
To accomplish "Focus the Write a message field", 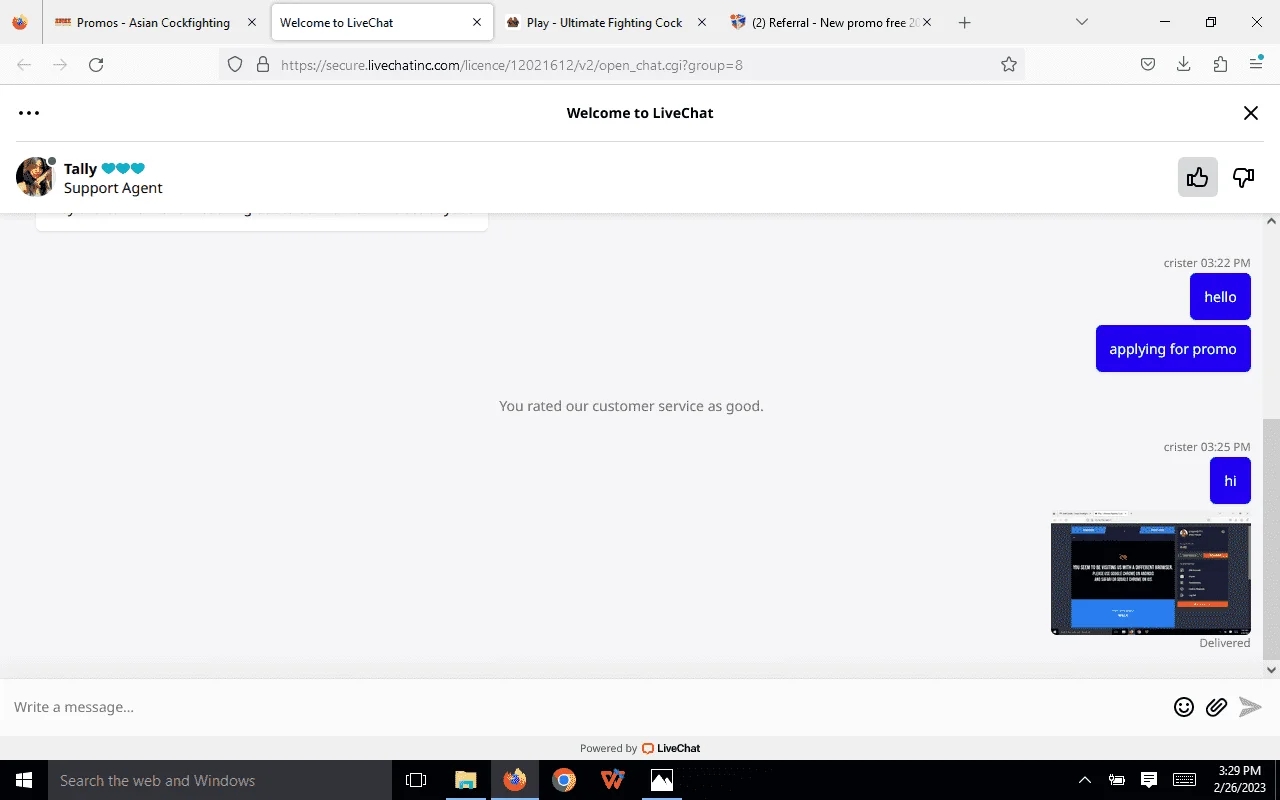I will 585,707.
